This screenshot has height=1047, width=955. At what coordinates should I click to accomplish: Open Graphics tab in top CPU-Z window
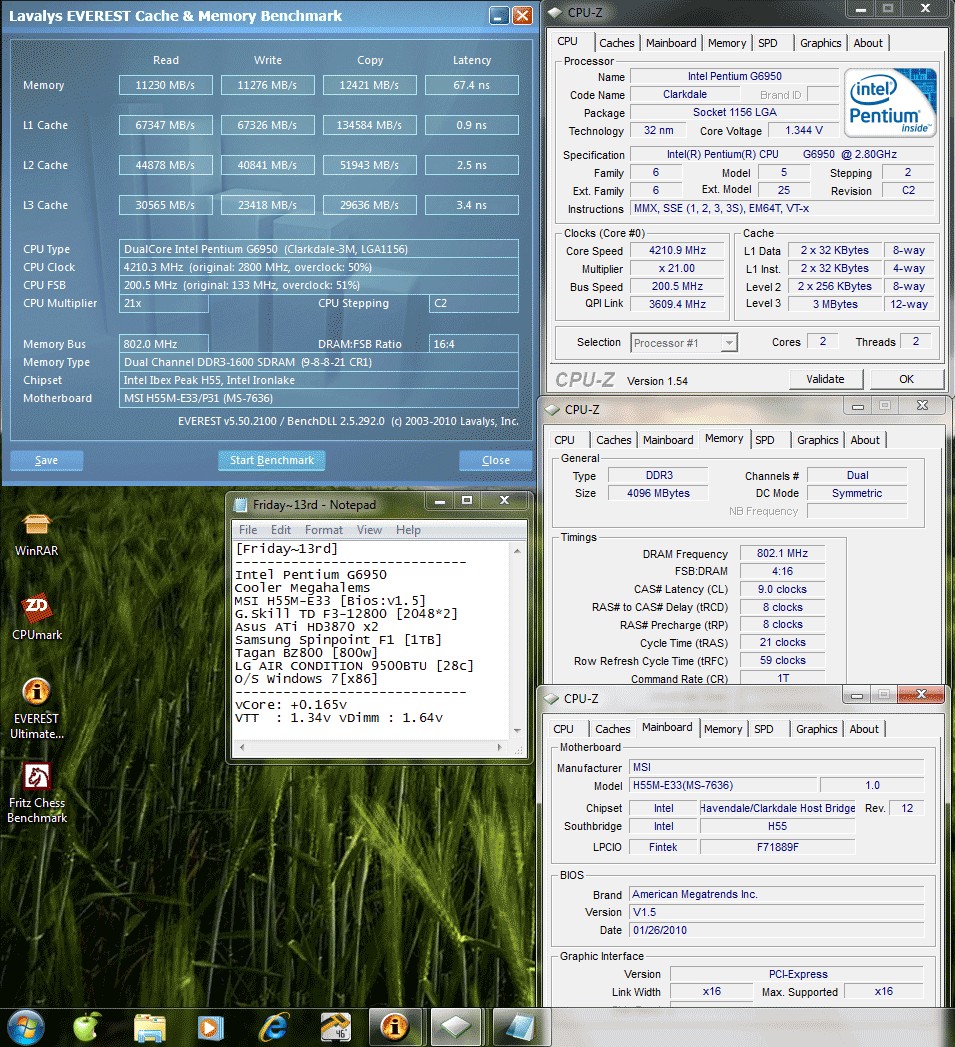(821, 43)
